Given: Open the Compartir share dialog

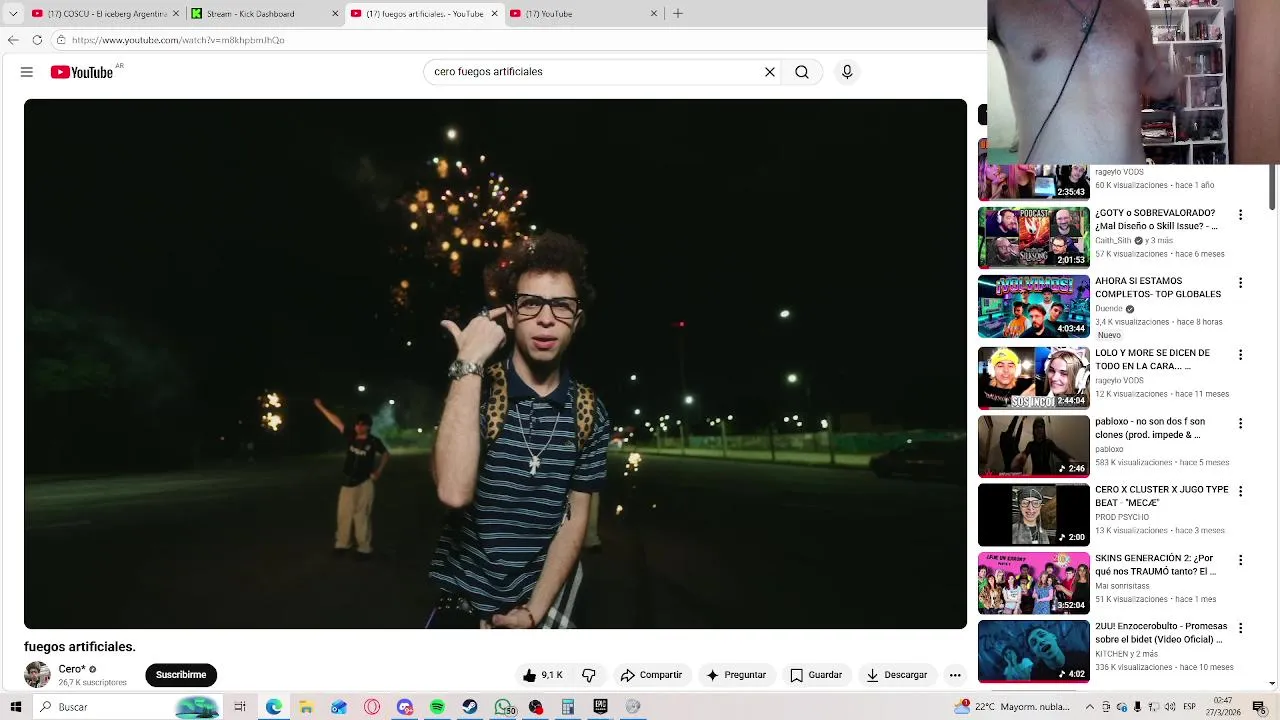Looking at the screenshot, I should [x=651, y=675].
